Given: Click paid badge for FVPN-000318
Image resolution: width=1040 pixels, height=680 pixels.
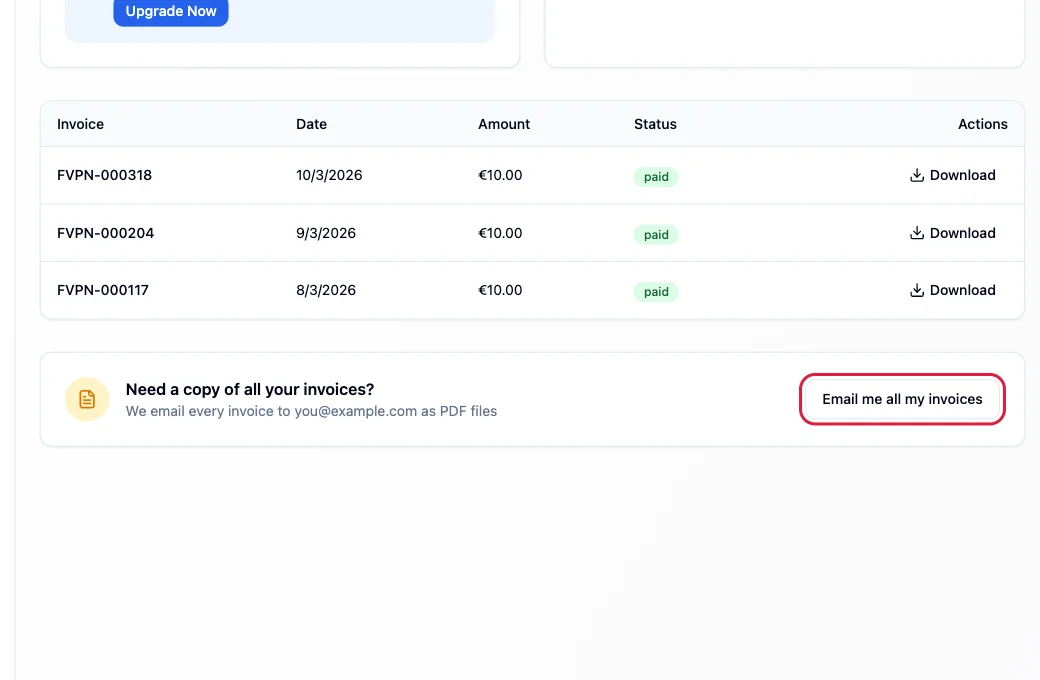Looking at the screenshot, I should point(656,176).
